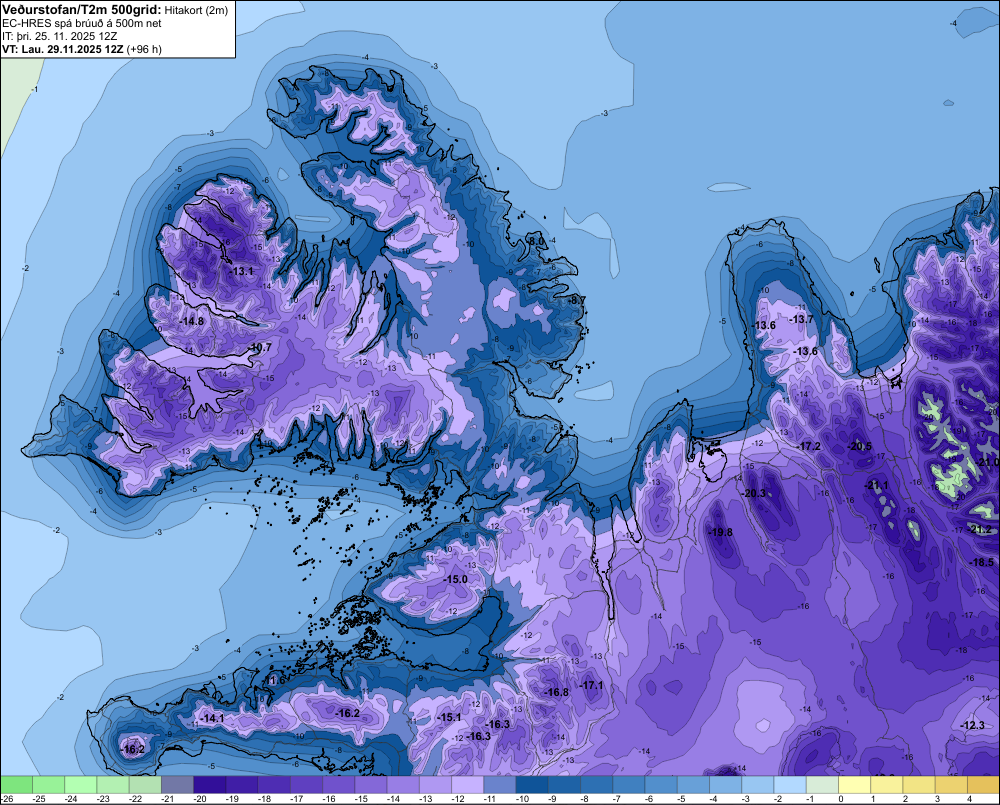Click the -18 label under the legend
Screen dimensions: 1000x805
click(265, 799)
